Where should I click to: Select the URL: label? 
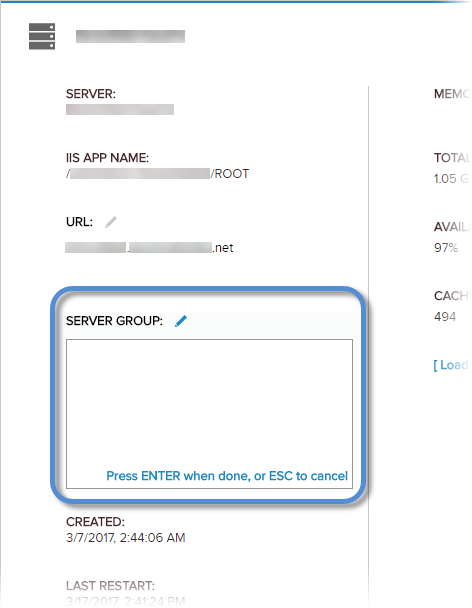point(80,222)
